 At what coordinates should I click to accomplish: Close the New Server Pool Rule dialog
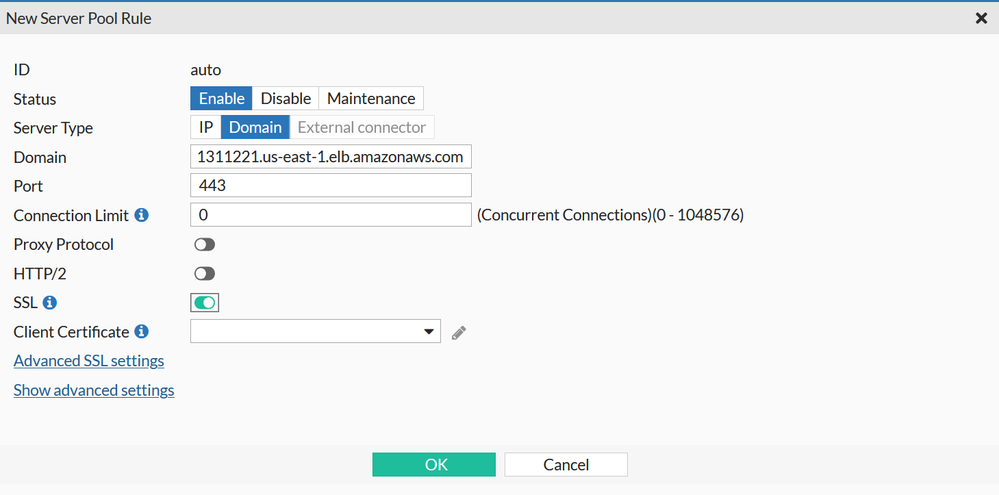(981, 18)
